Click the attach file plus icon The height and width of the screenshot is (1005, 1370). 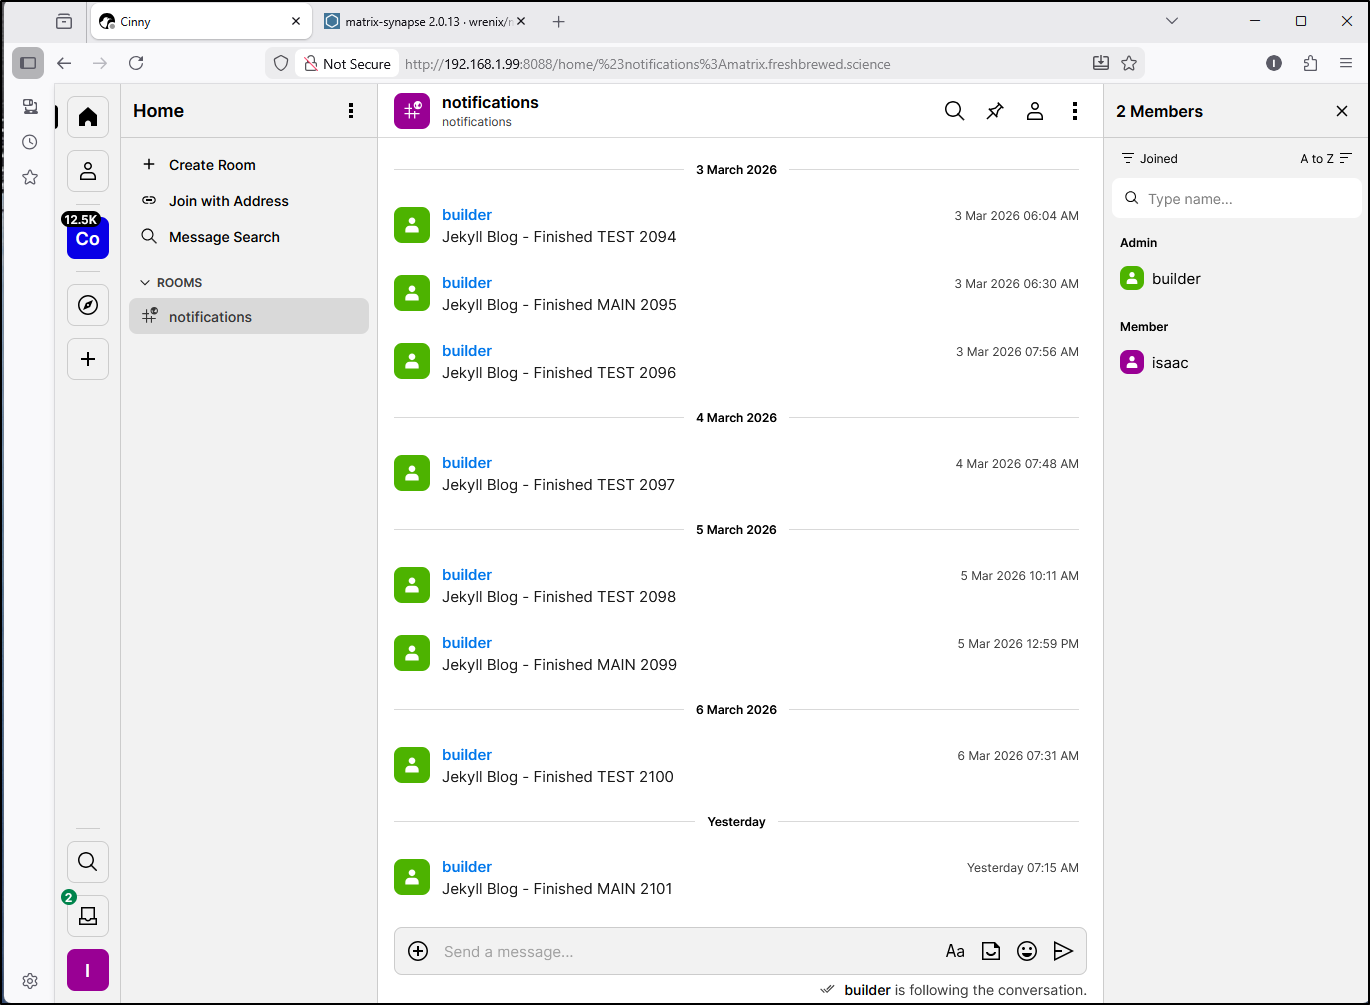pyautogui.click(x=418, y=951)
